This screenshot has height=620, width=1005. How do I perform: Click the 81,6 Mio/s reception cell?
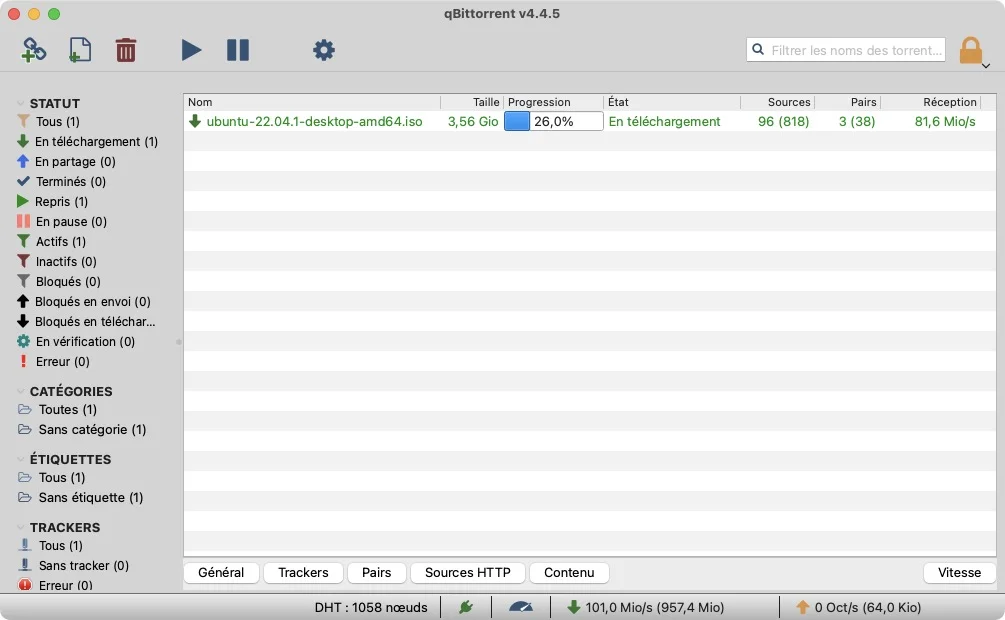pos(945,122)
